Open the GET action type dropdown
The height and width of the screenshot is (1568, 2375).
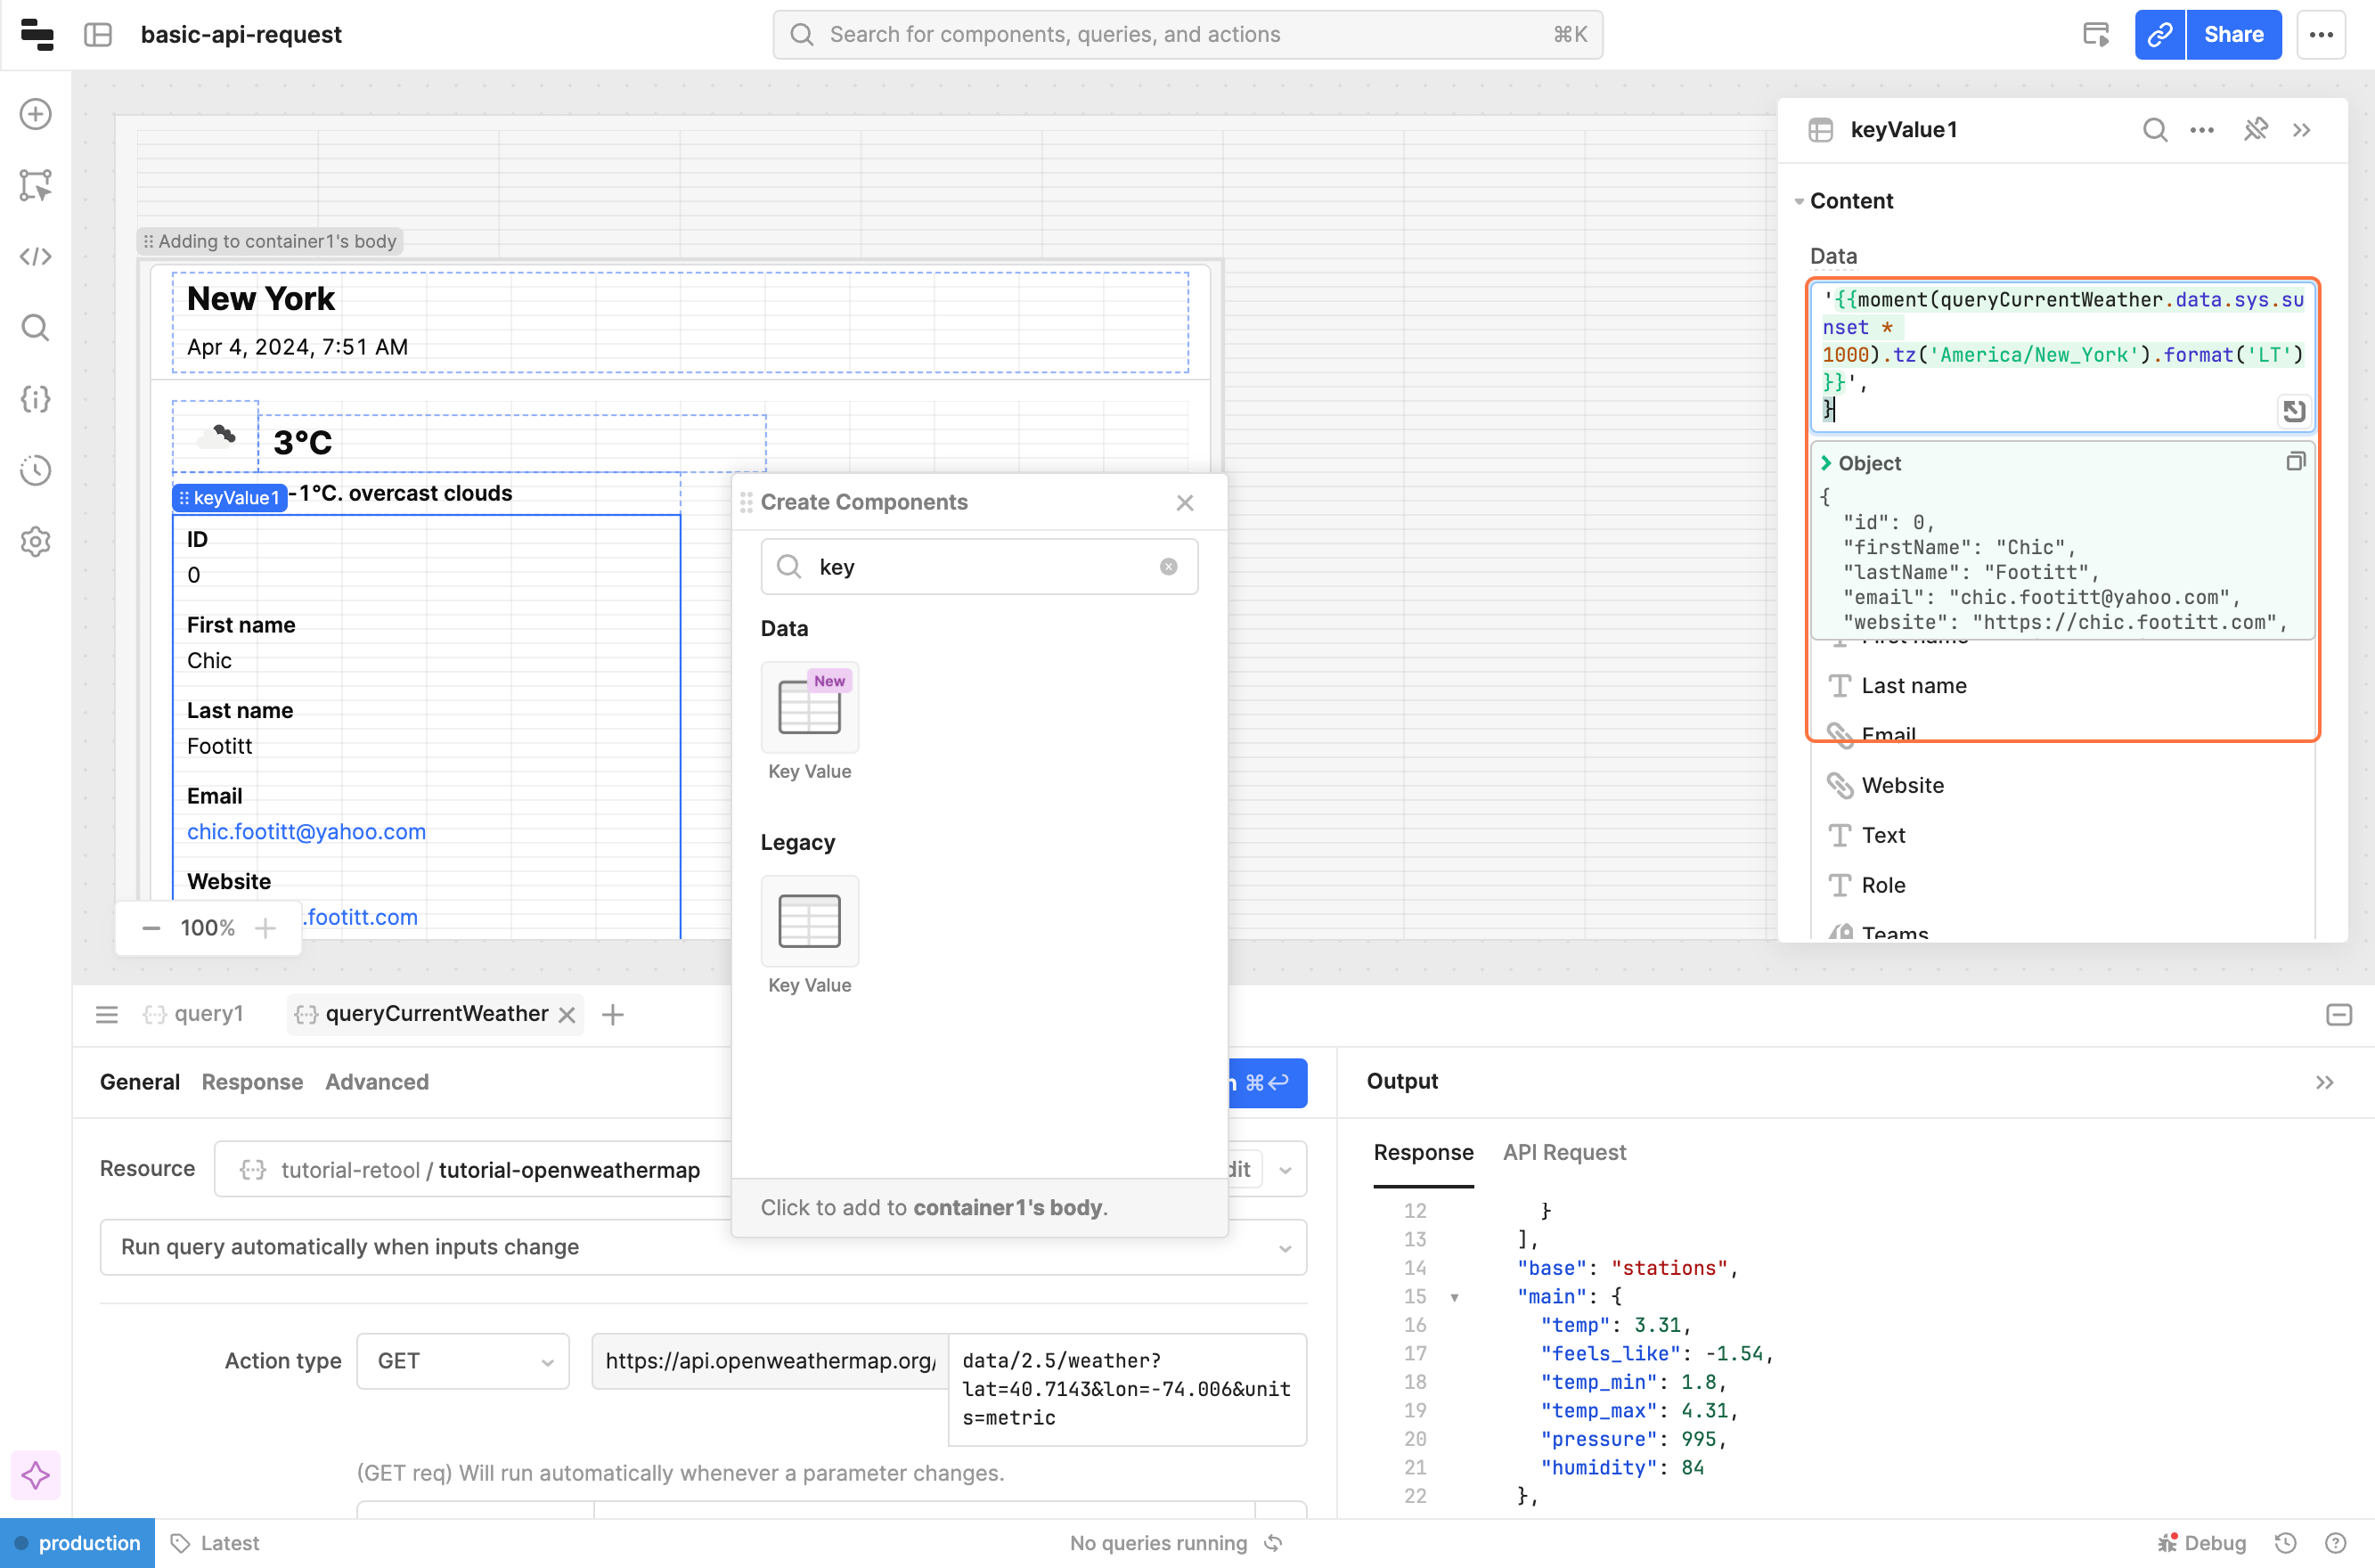click(463, 1361)
